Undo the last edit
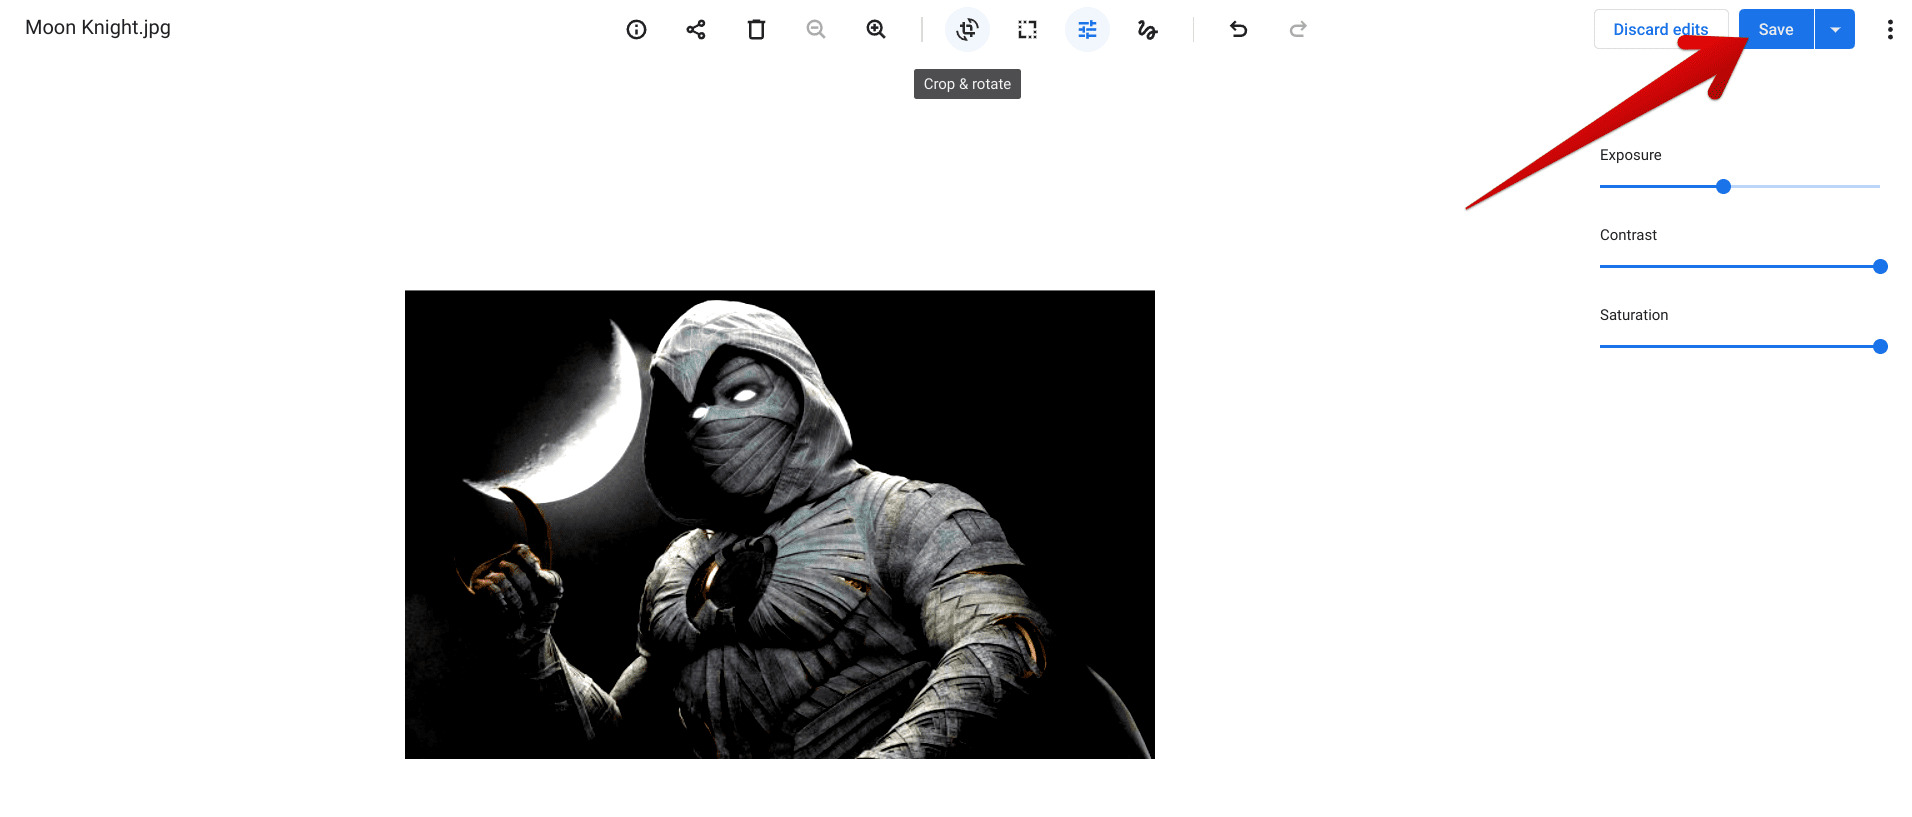The width and height of the screenshot is (1912, 817). coord(1238,30)
